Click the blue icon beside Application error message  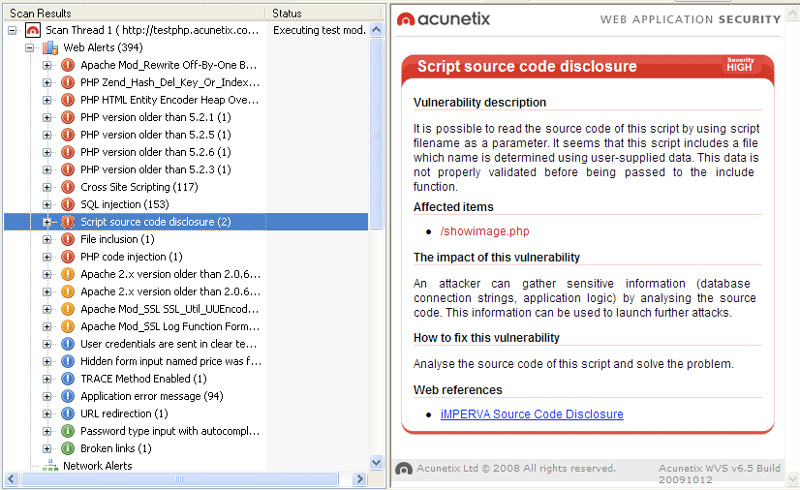point(68,396)
